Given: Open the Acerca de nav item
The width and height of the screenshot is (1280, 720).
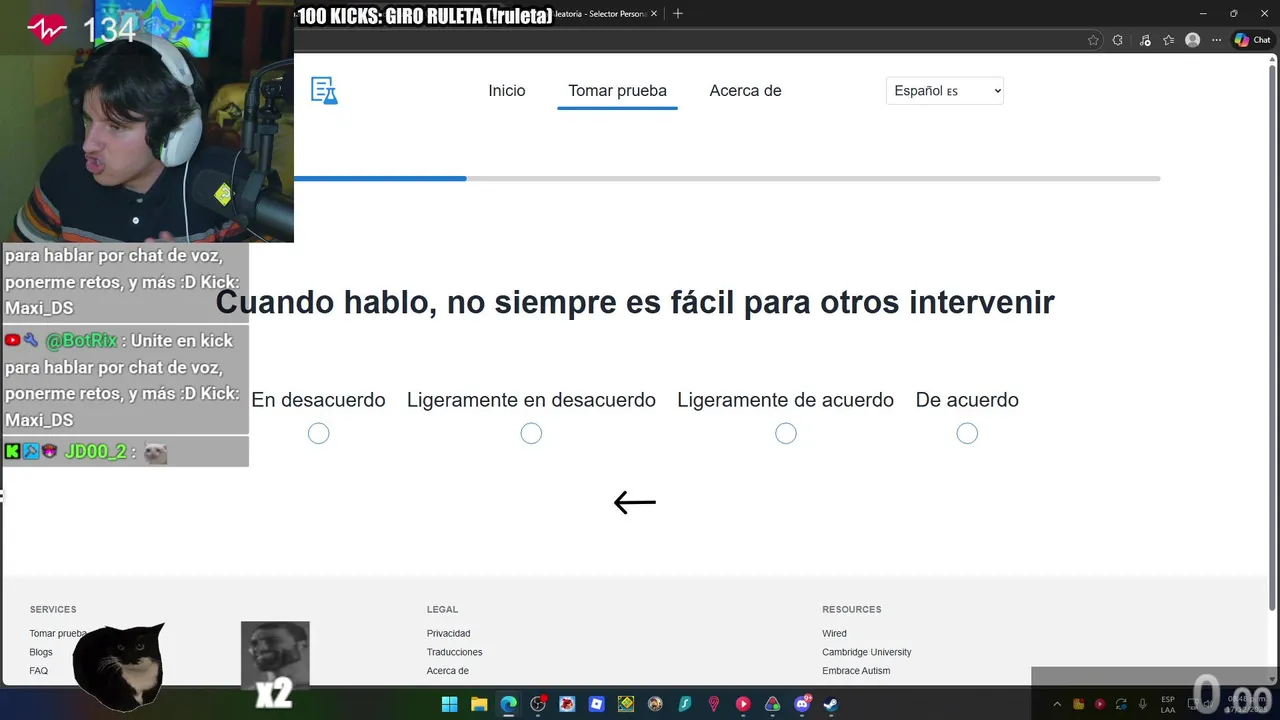Looking at the screenshot, I should click(745, 91).
